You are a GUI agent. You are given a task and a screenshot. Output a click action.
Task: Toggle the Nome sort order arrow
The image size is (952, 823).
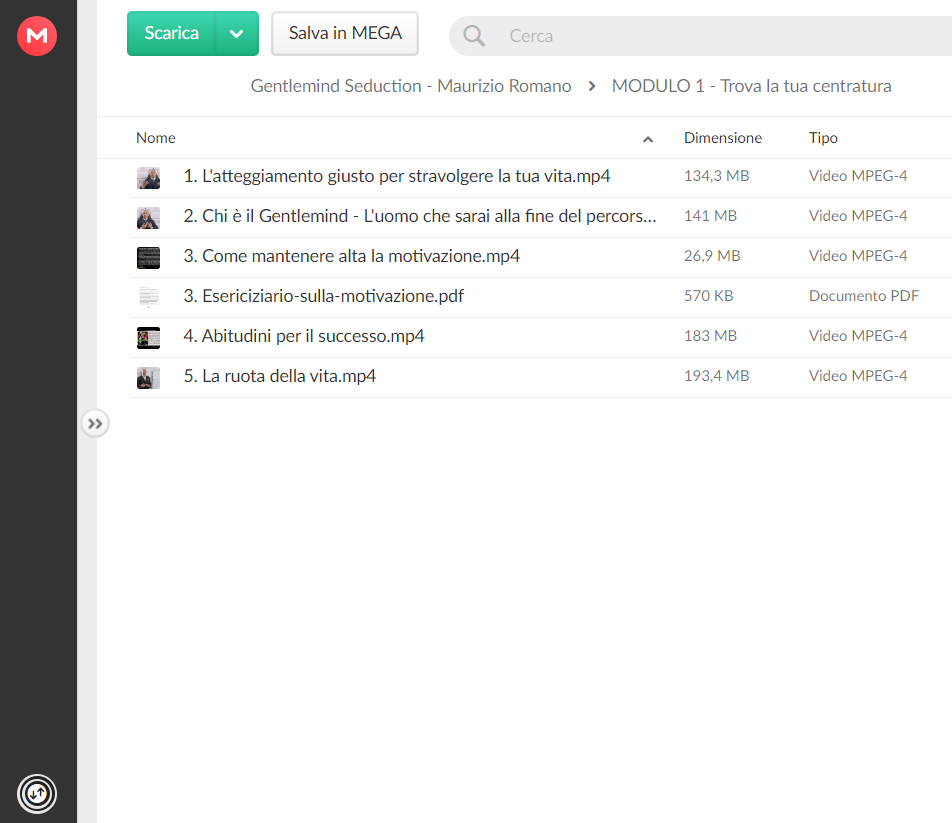pos(648,140)
